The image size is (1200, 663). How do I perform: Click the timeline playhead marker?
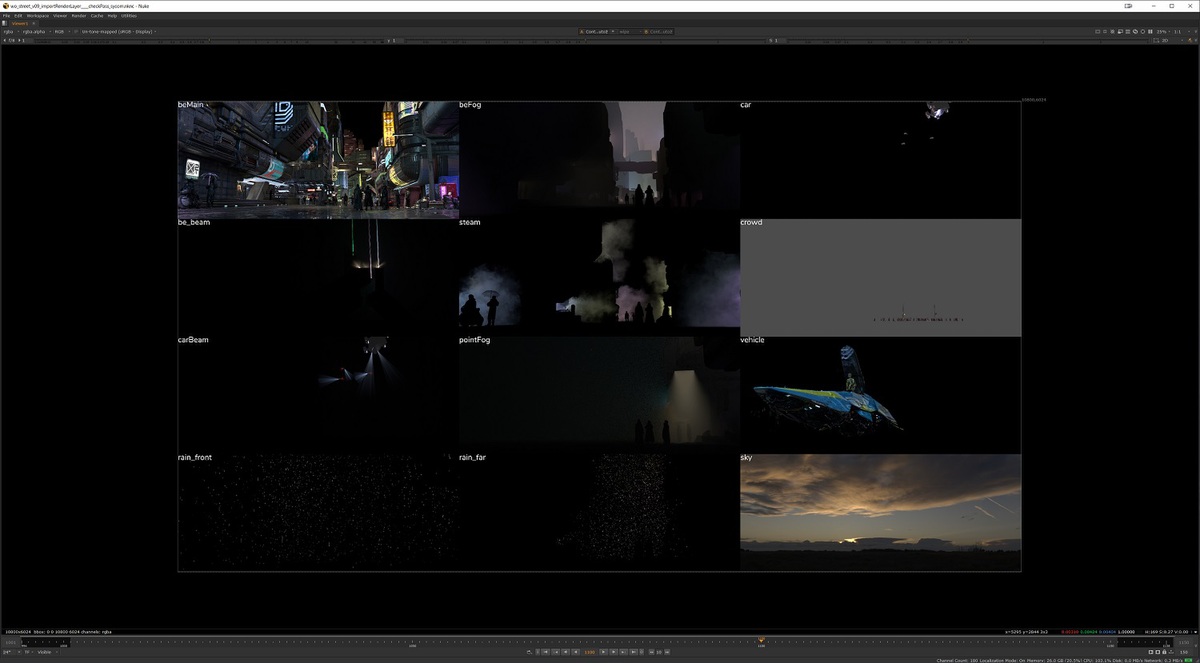[x=761, y=640]
